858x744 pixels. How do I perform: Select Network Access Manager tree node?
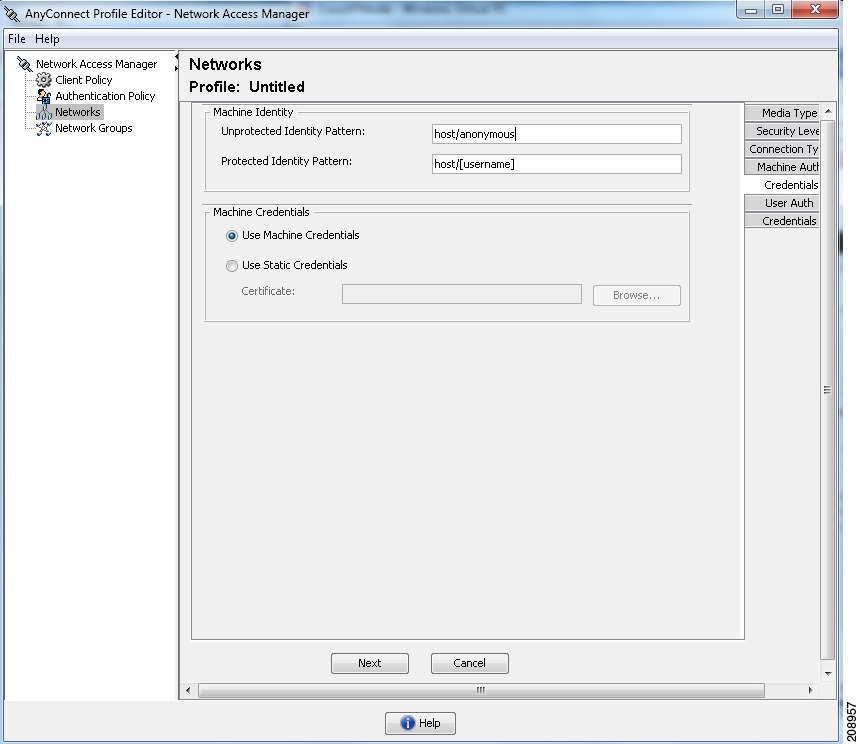[x=96, y=64]
